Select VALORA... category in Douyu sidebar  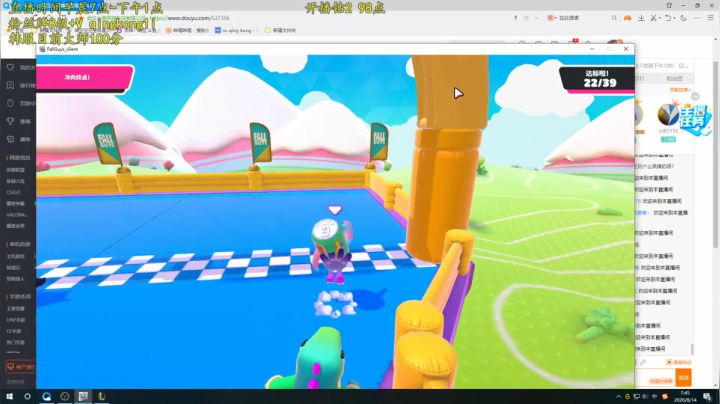17,215
